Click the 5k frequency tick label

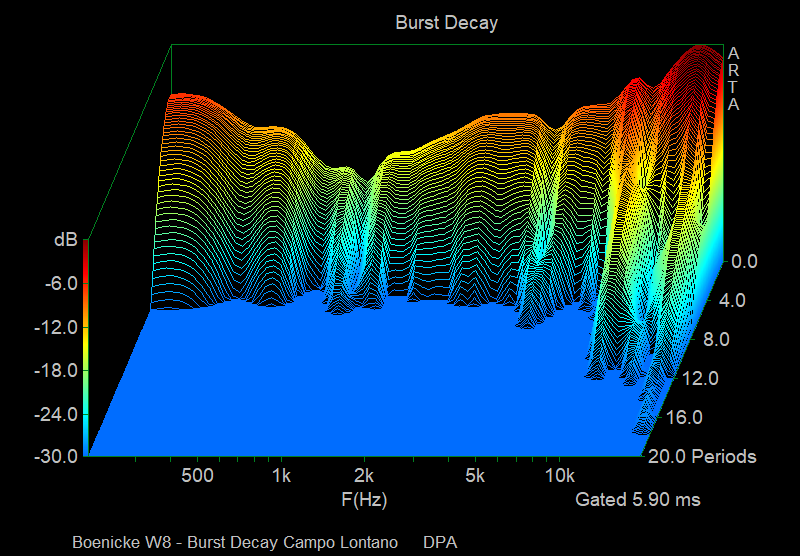click(475, 474)
